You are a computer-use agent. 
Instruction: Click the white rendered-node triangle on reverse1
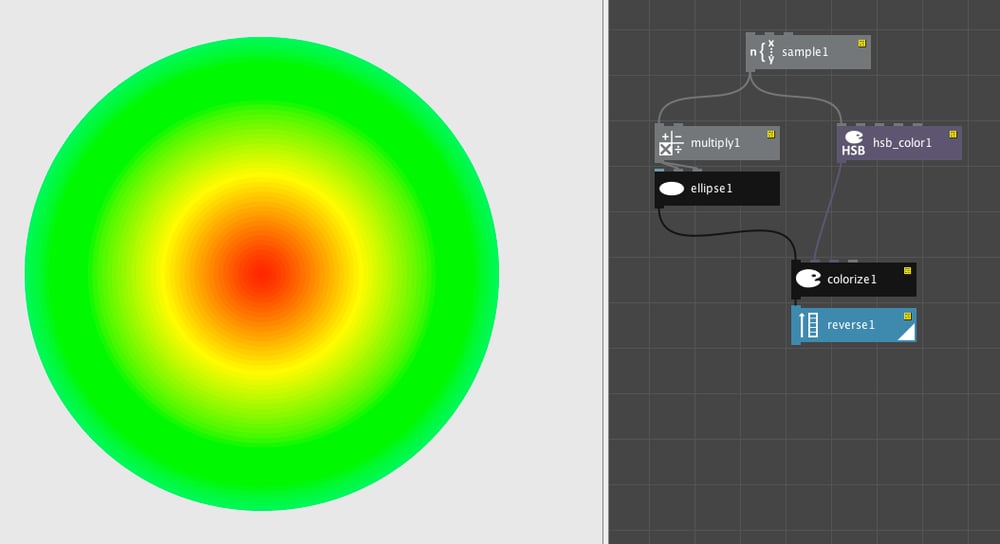point(908,333)
